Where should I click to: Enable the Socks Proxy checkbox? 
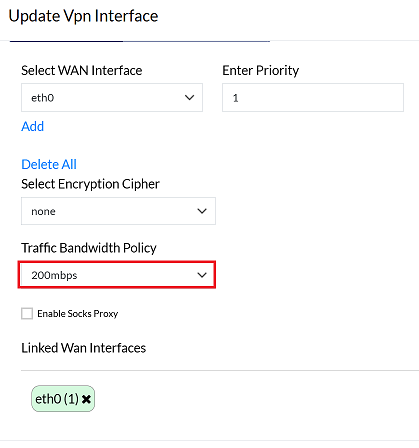pos(27,314)
